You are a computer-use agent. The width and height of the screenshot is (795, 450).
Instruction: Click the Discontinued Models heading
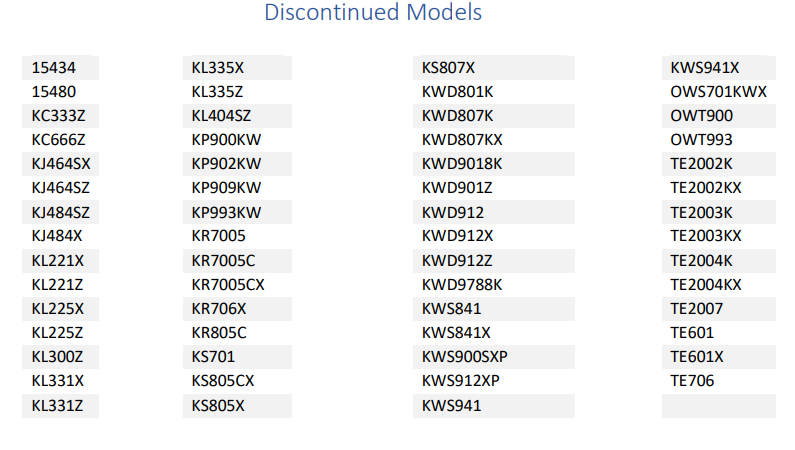coord(373,13)
